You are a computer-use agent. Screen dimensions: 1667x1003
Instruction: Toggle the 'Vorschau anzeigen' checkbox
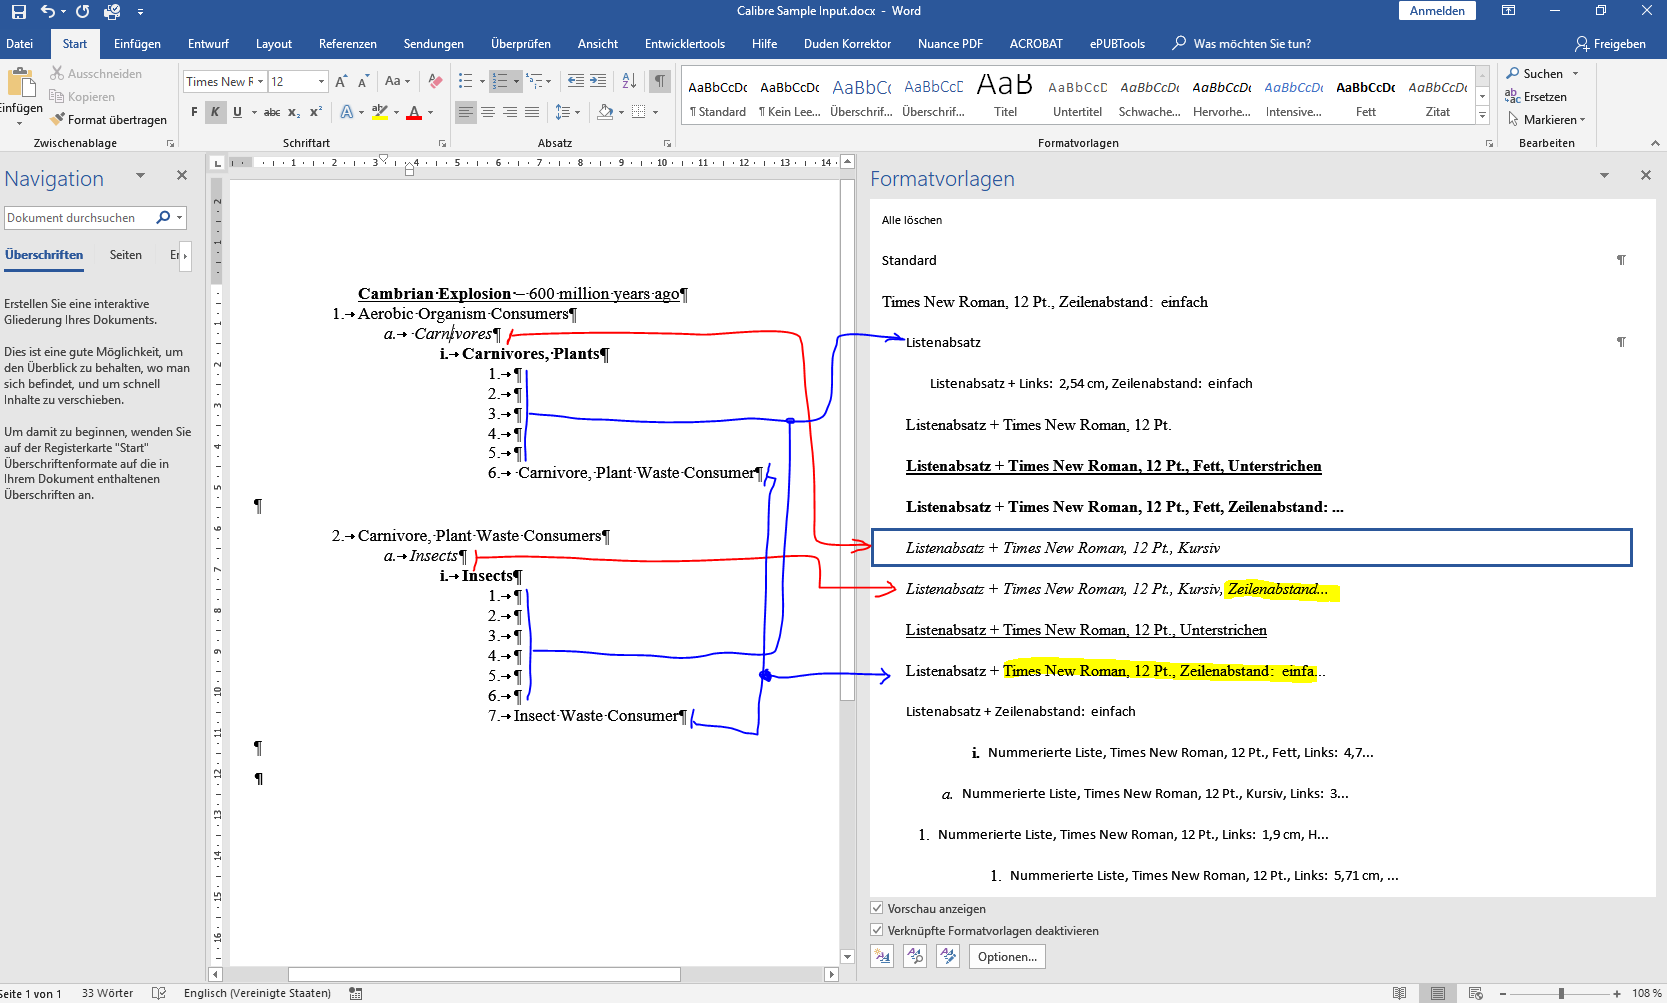(877, 909)
